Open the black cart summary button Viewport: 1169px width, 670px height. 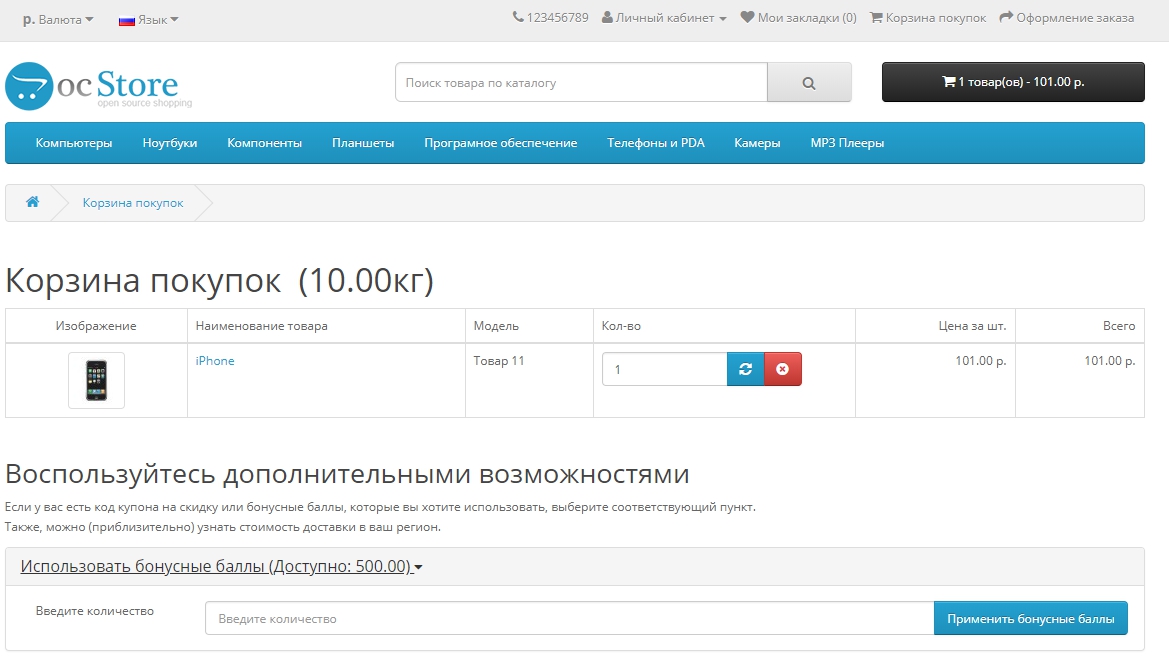(1012, 82)
